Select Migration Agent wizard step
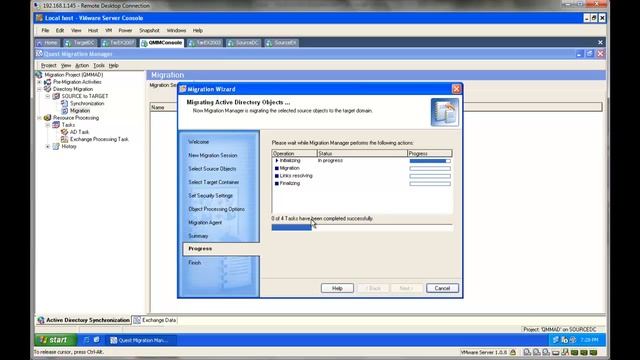 click(205, 223)
